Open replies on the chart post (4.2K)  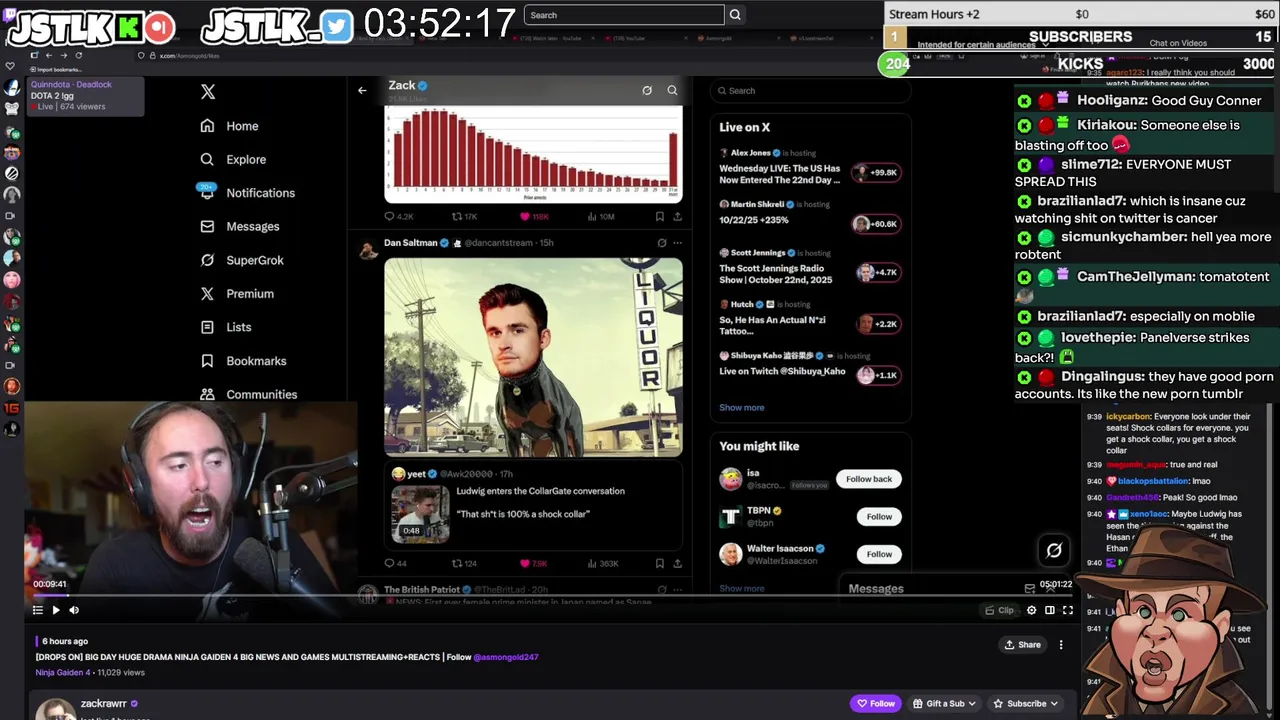pos(399,216)
